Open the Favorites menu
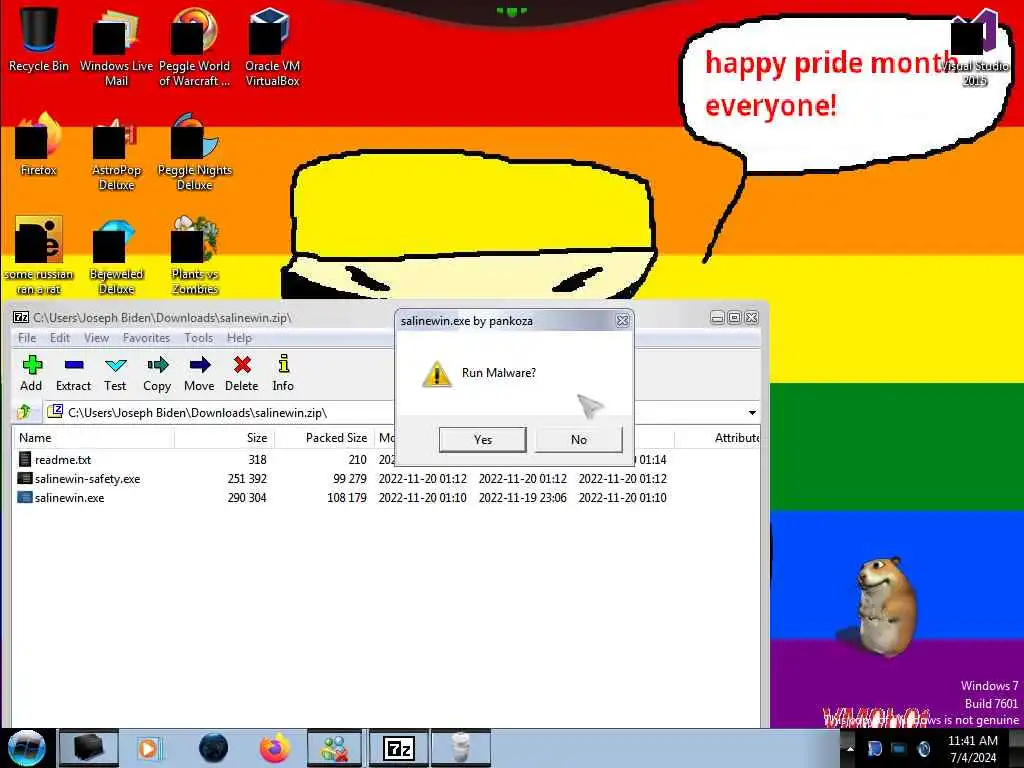The height and width of the screenshot is (768, 1024). (146, 338)
